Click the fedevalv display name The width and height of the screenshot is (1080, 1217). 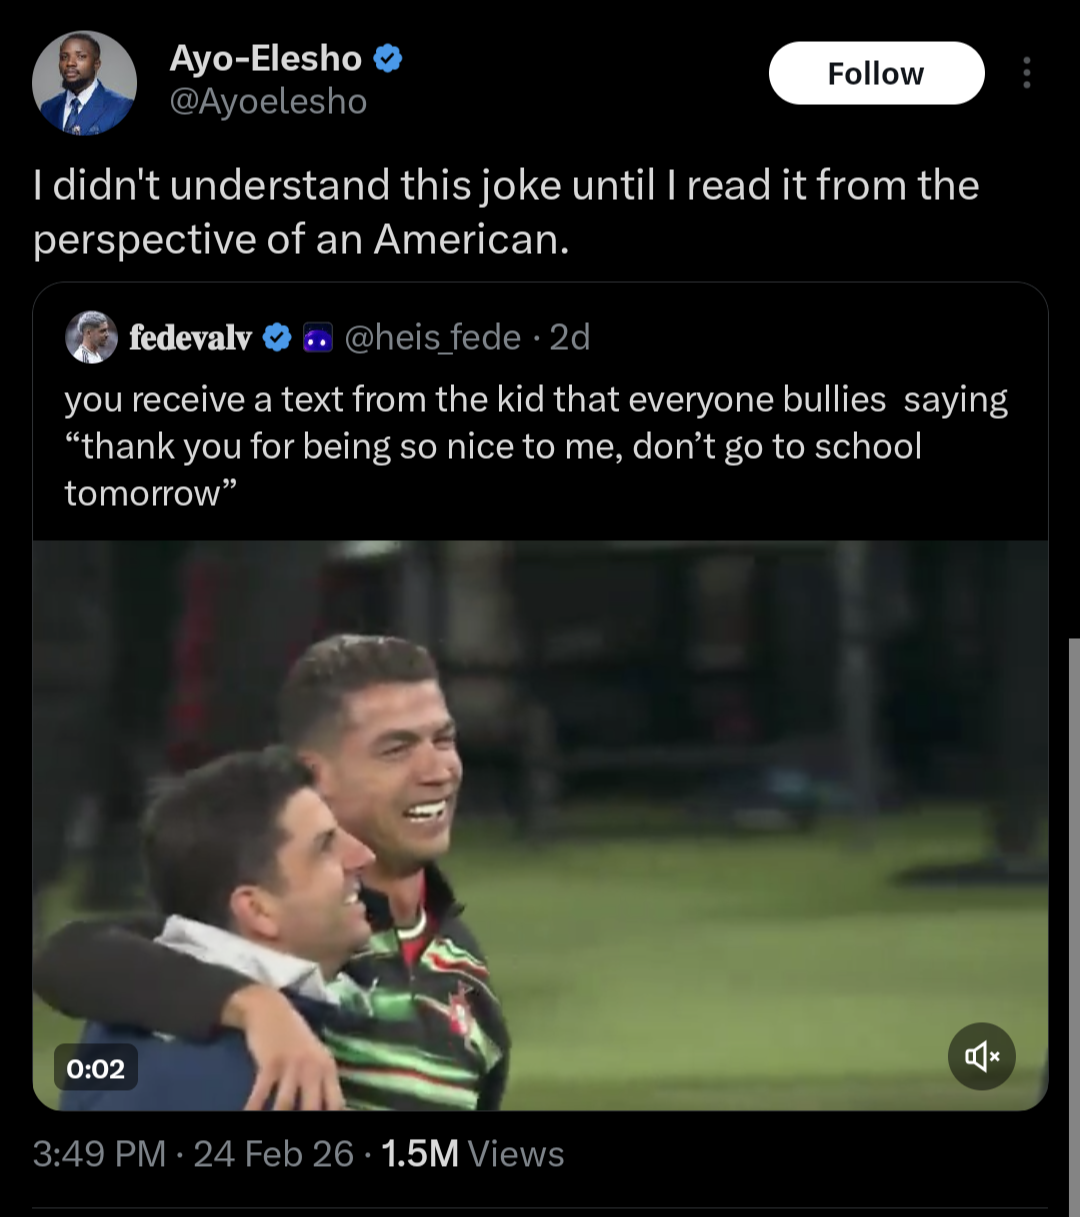click(190, 338)
